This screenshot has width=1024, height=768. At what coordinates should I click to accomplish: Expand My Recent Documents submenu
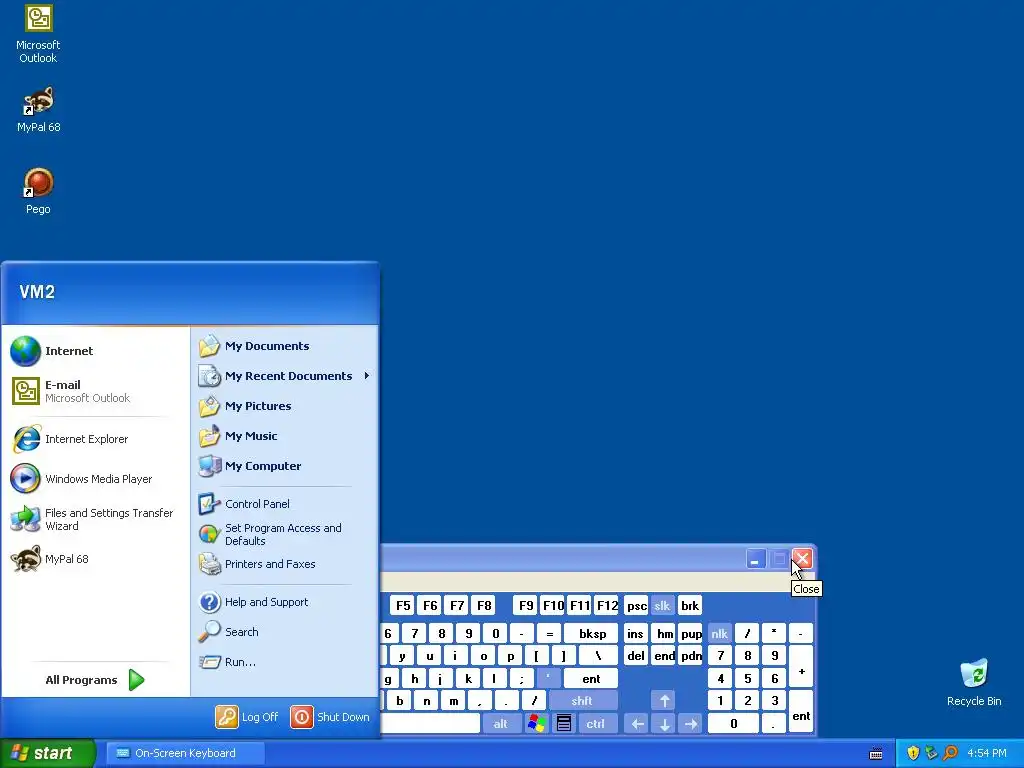tap(285, 376)
